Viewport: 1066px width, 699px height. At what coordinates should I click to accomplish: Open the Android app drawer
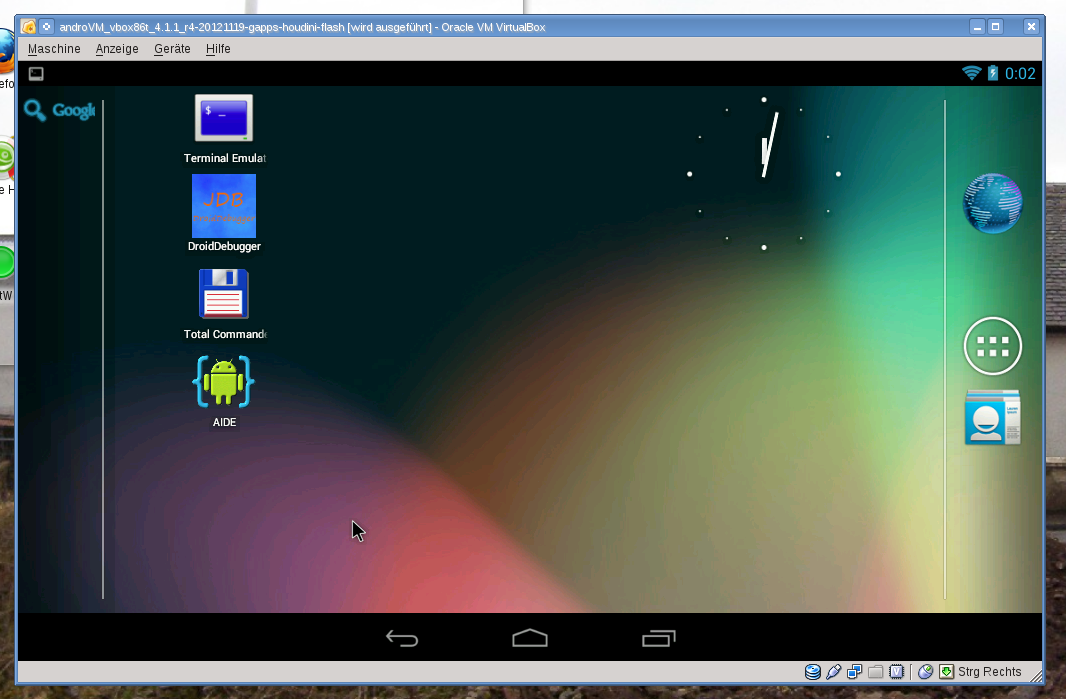(x=992, y=346)
